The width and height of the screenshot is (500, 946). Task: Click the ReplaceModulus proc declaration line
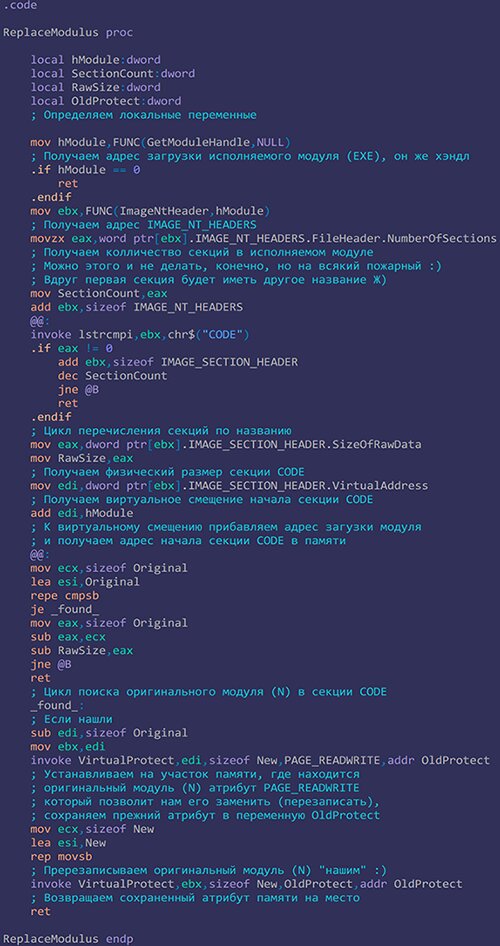click(x=68, y=33)
